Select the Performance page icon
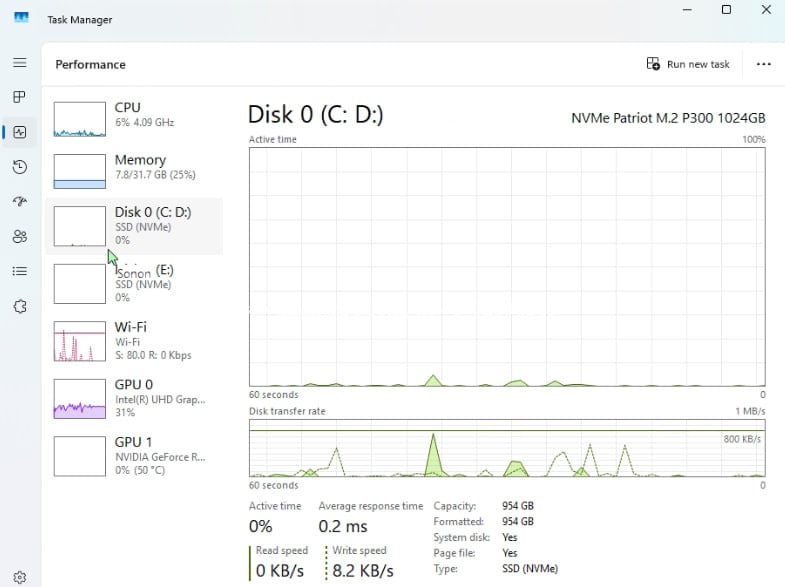Viewport: 785px width, 587px height. click(x=19, y=132)
